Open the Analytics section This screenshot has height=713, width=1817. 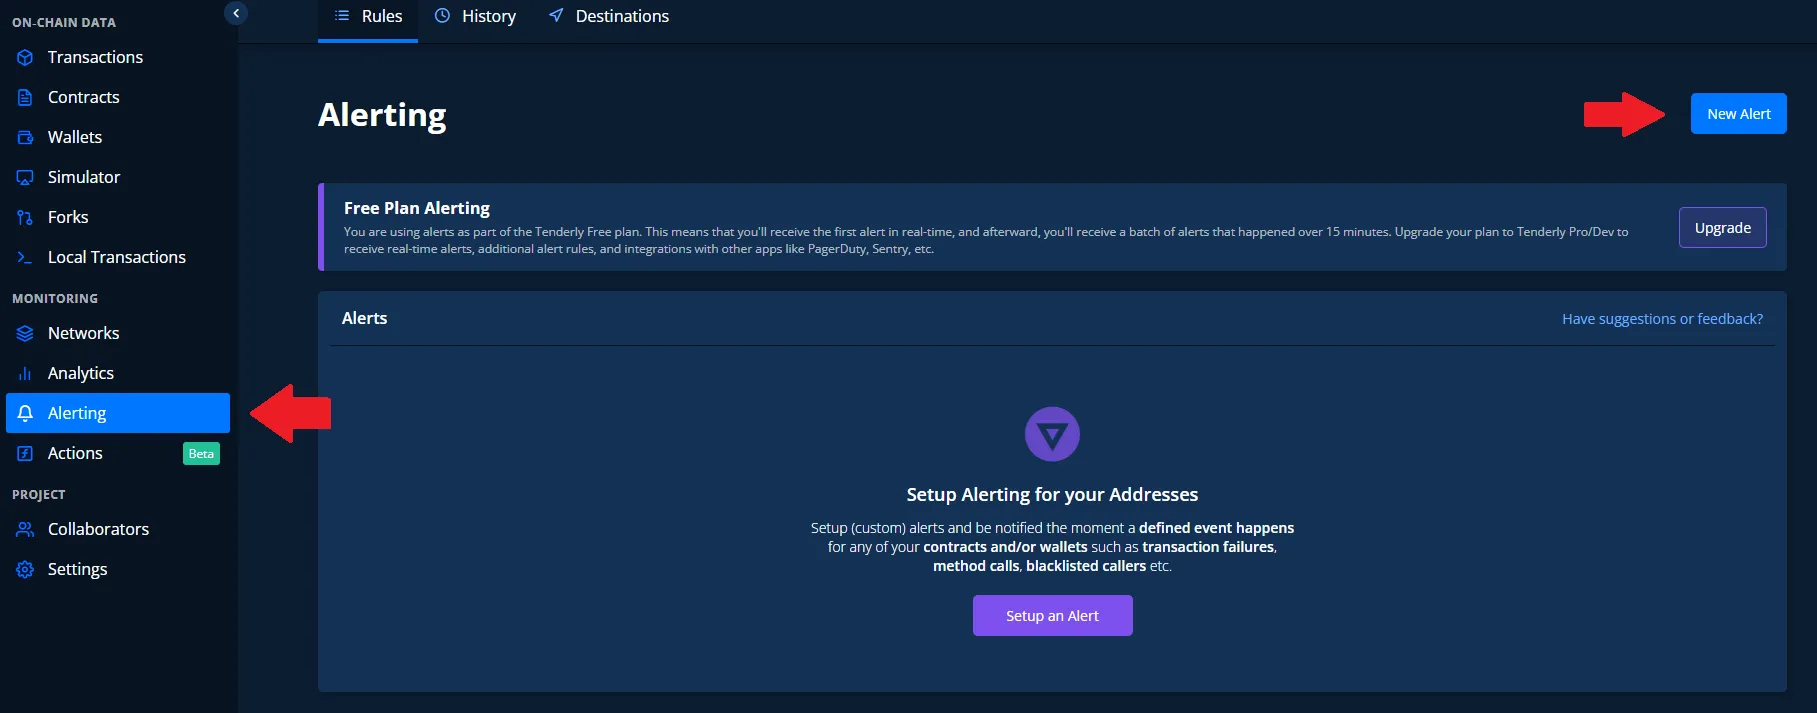(118, 373)
